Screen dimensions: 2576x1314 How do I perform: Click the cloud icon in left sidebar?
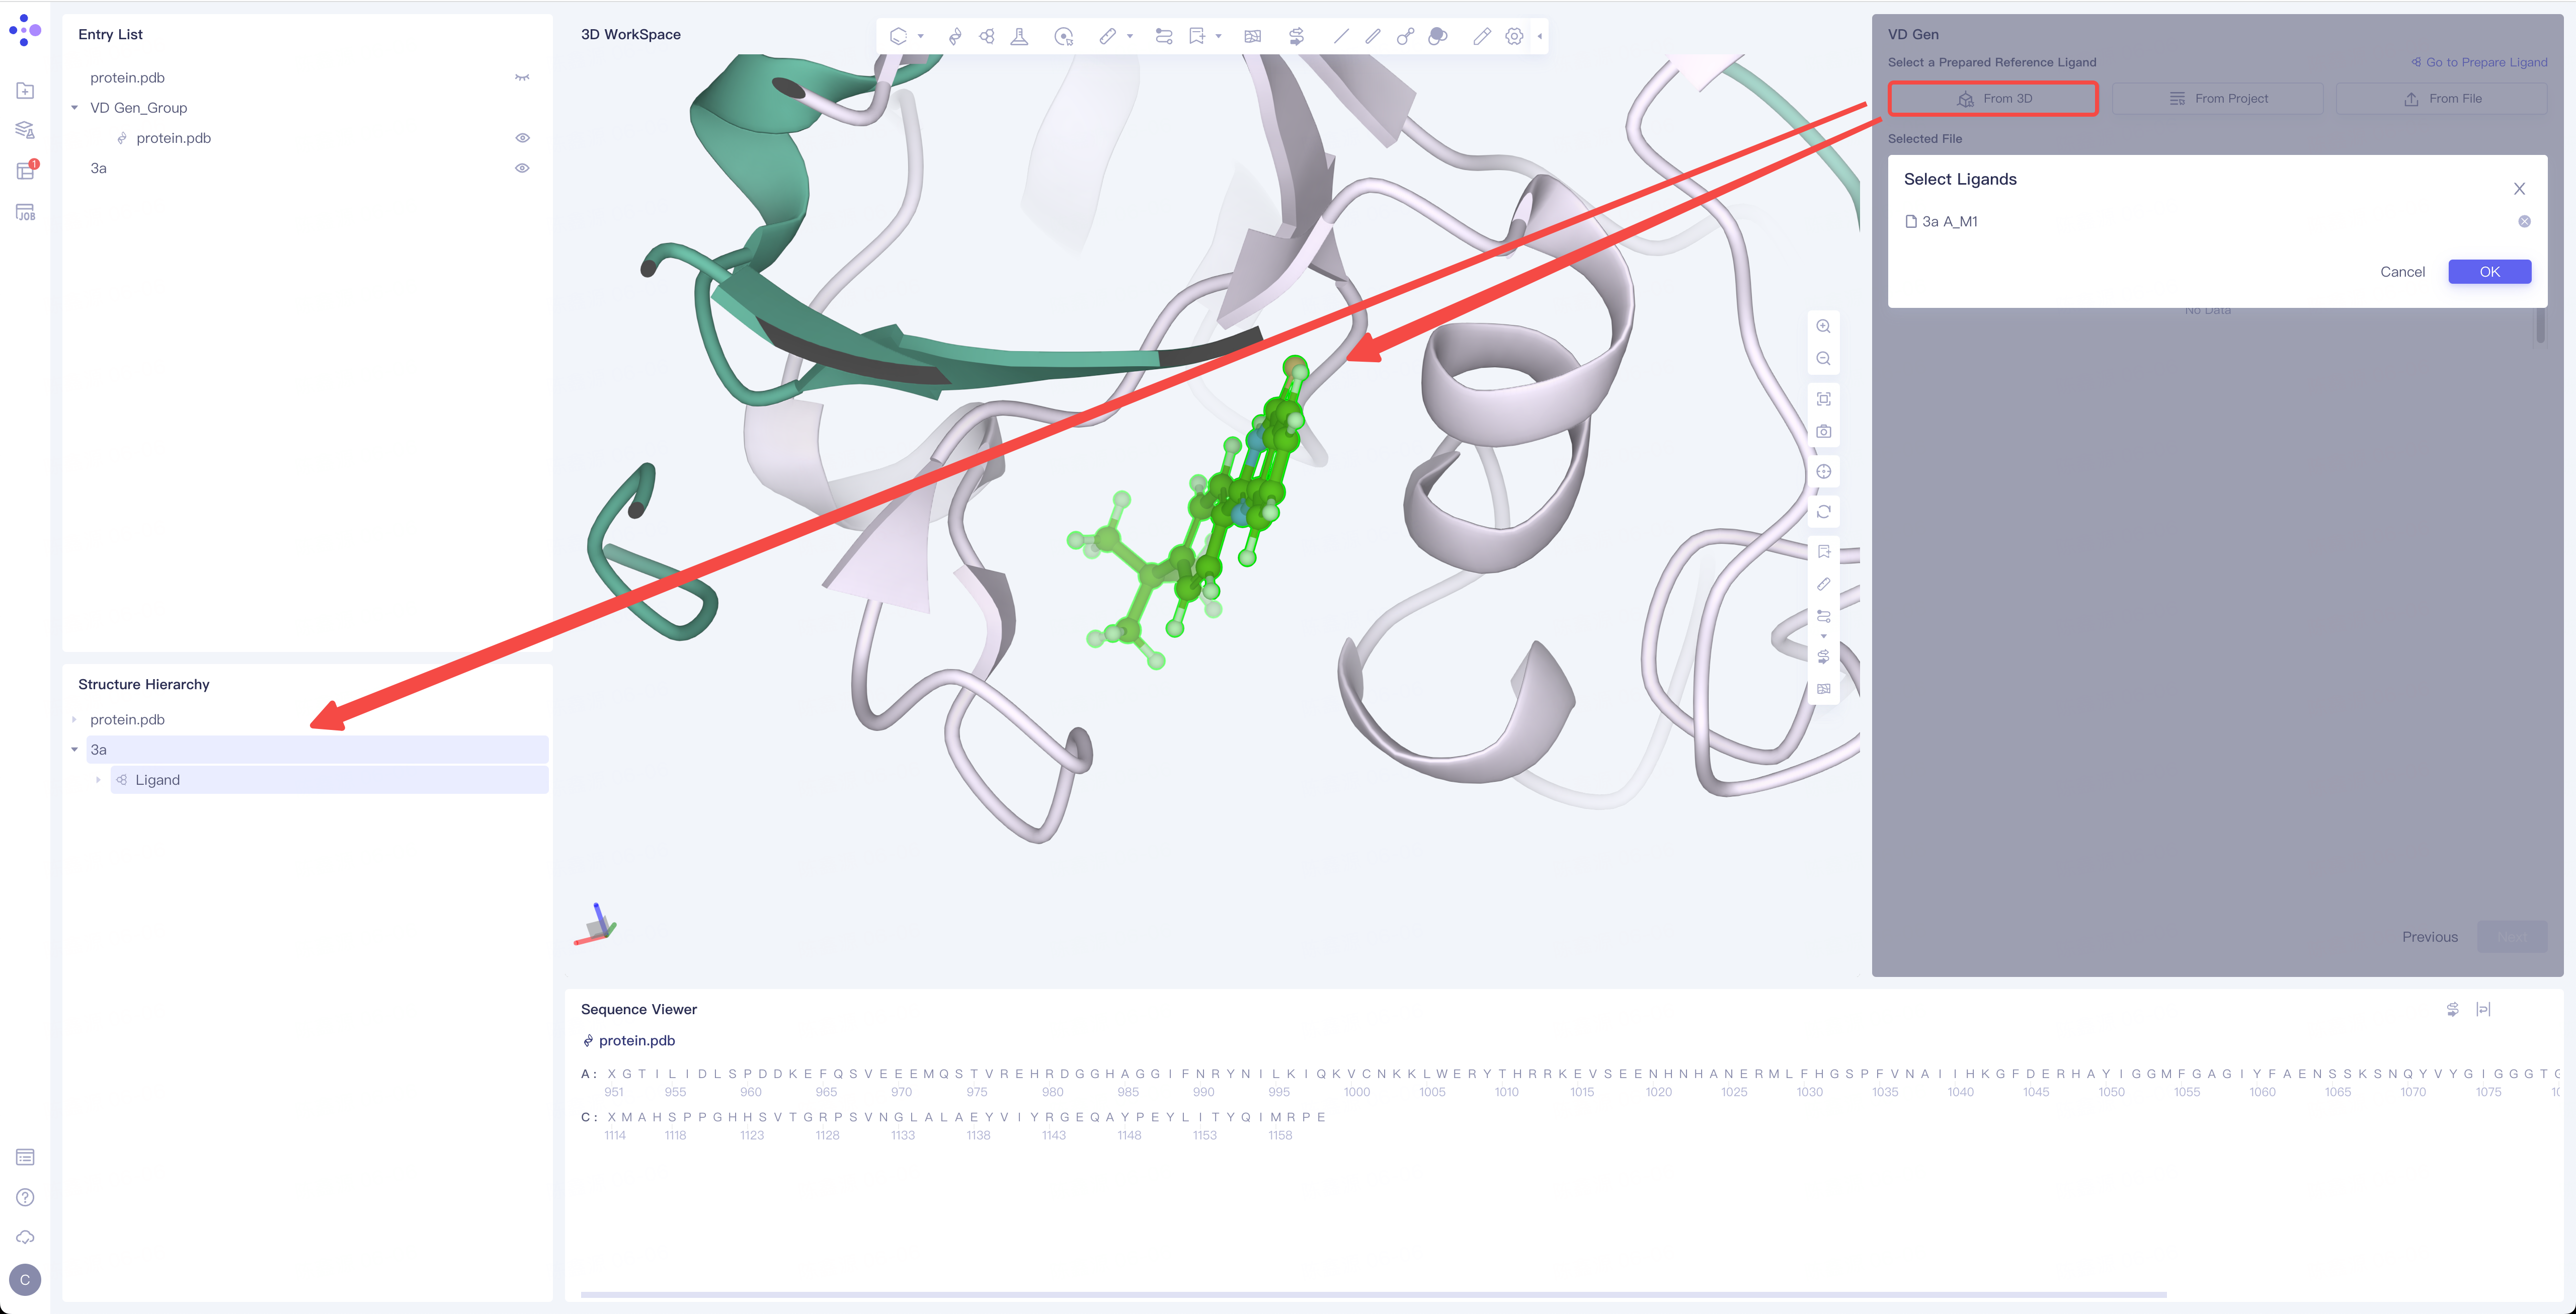click(26, 1237)
